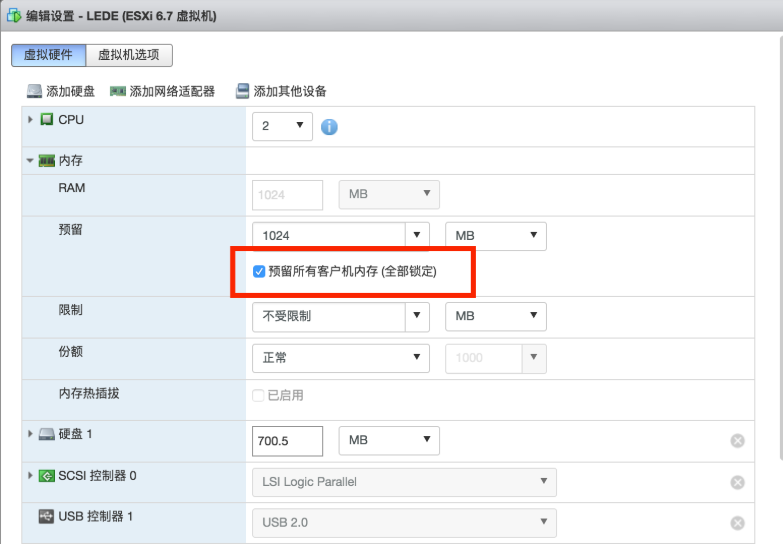Open the LSI Logic Parallel dropdown
This screenshot has width=783, height=544.
[404, 482]
